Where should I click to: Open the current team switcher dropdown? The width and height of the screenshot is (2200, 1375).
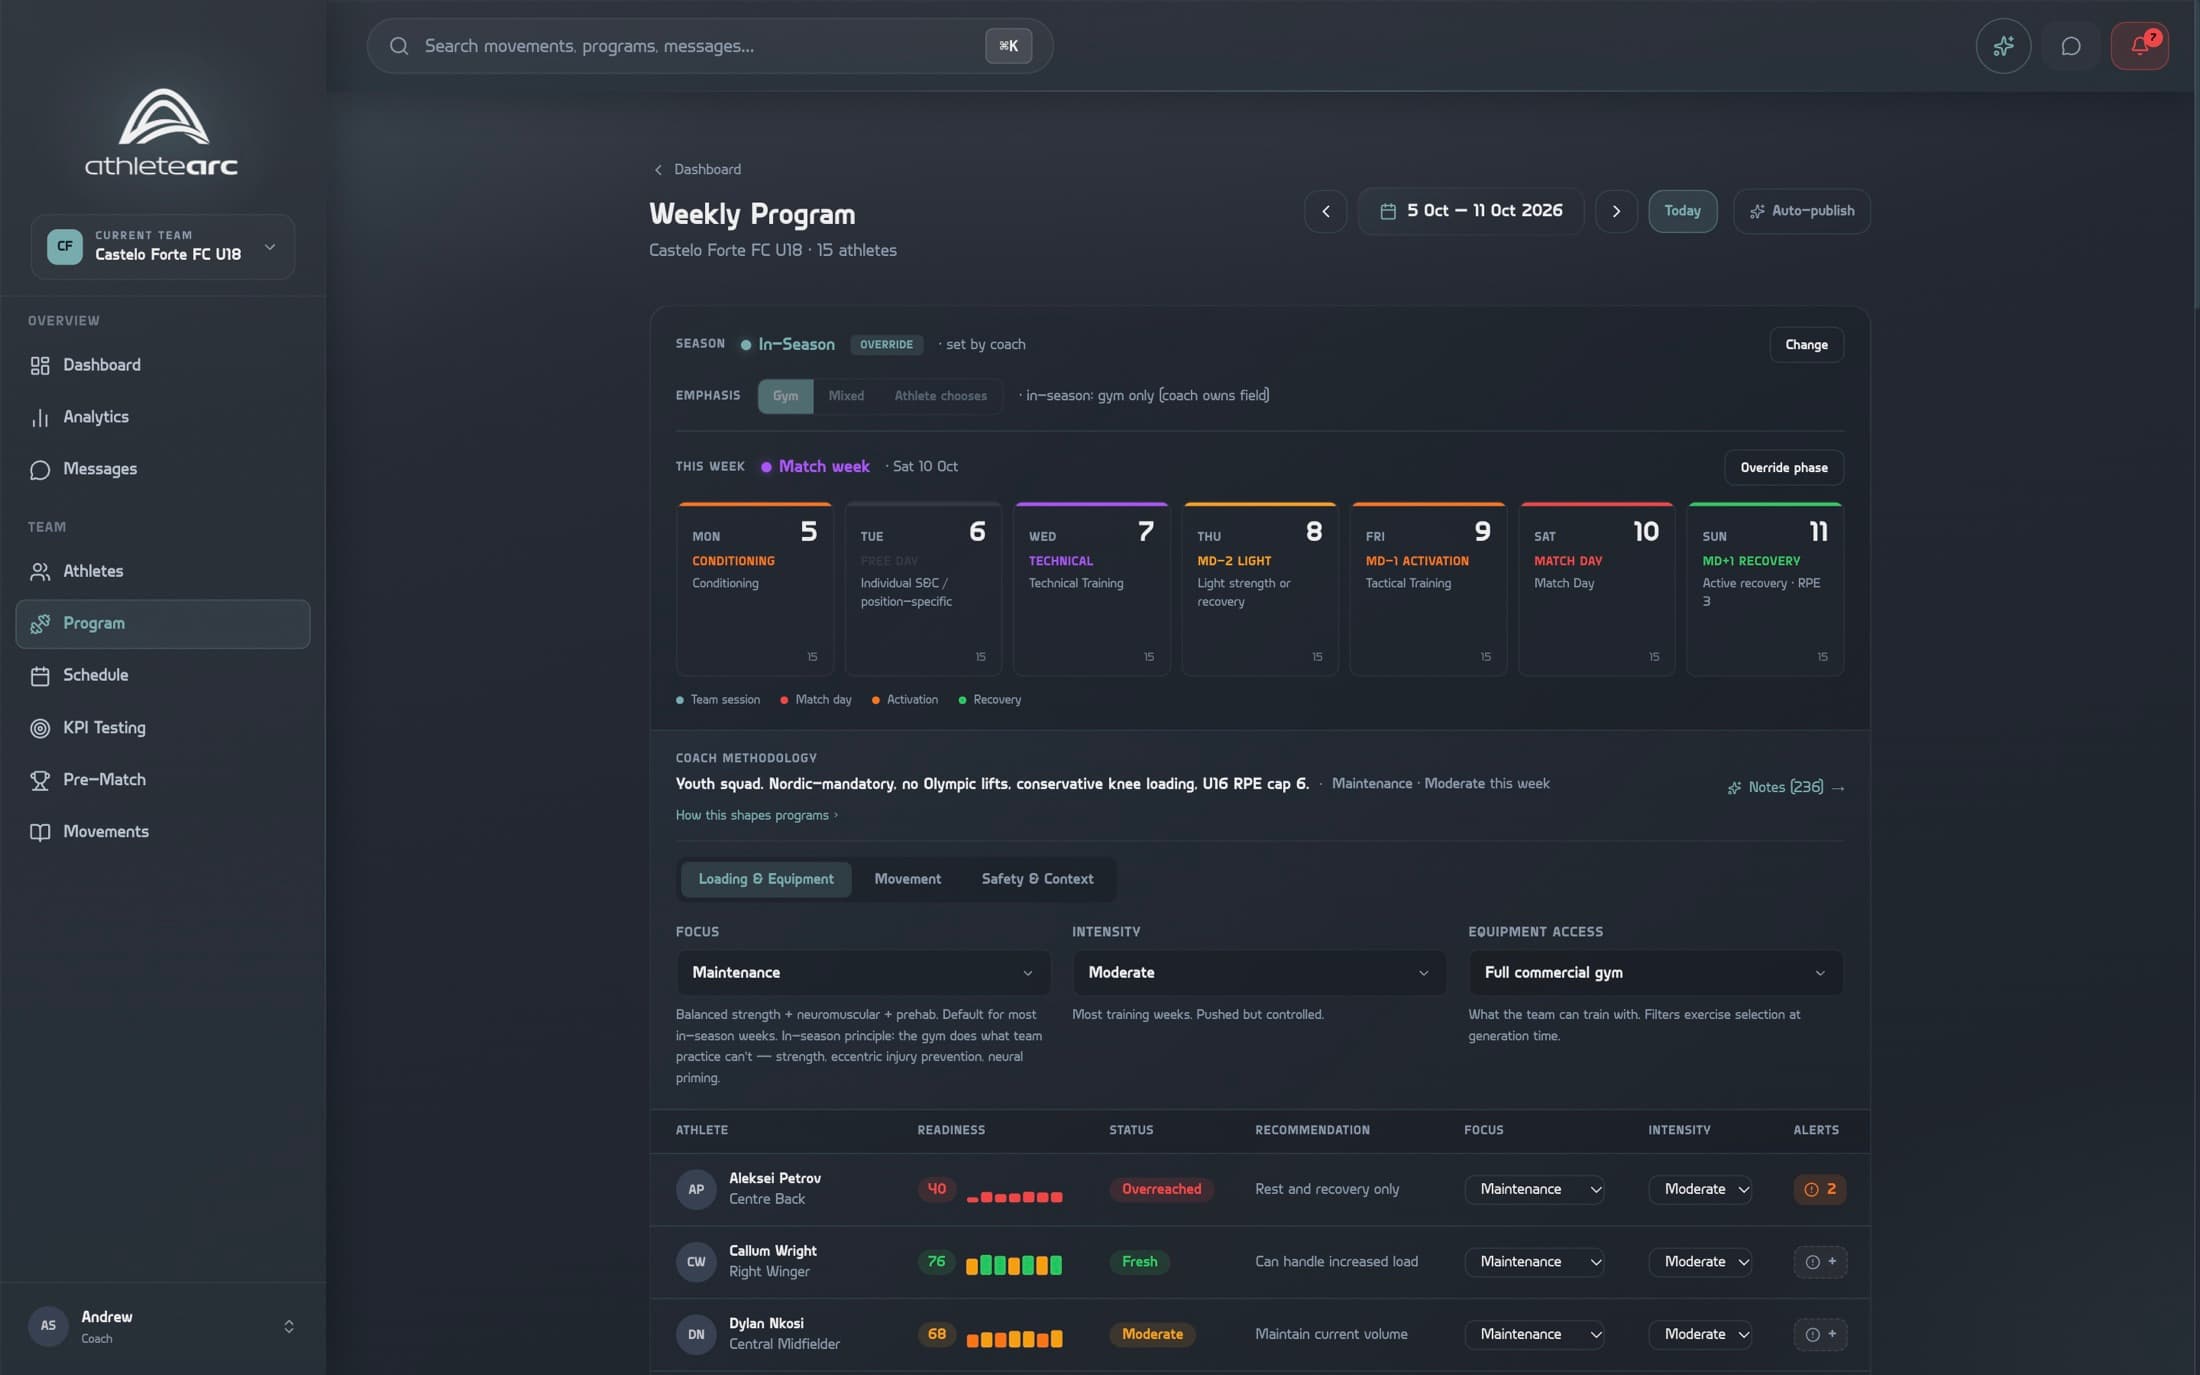point(162,246)
